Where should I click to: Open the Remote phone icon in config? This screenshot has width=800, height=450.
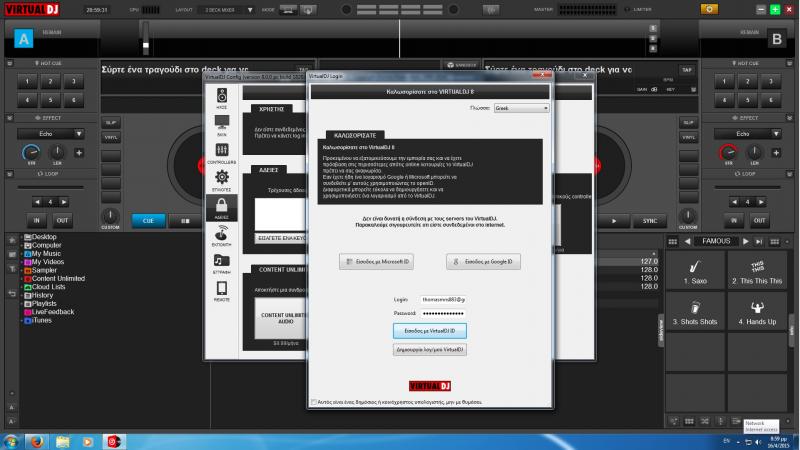tap(221, 289)
